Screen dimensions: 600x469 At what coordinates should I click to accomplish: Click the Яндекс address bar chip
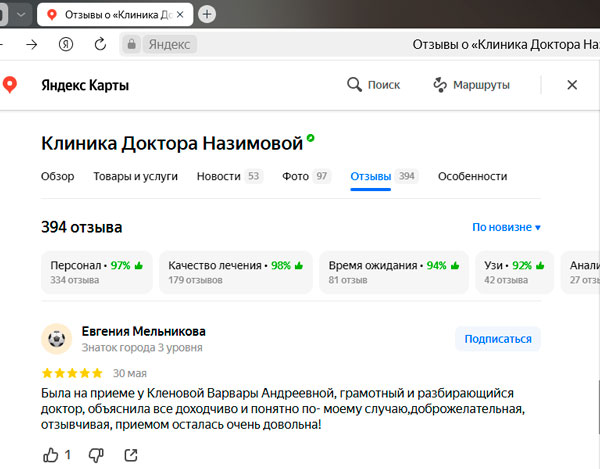point(170,44)
